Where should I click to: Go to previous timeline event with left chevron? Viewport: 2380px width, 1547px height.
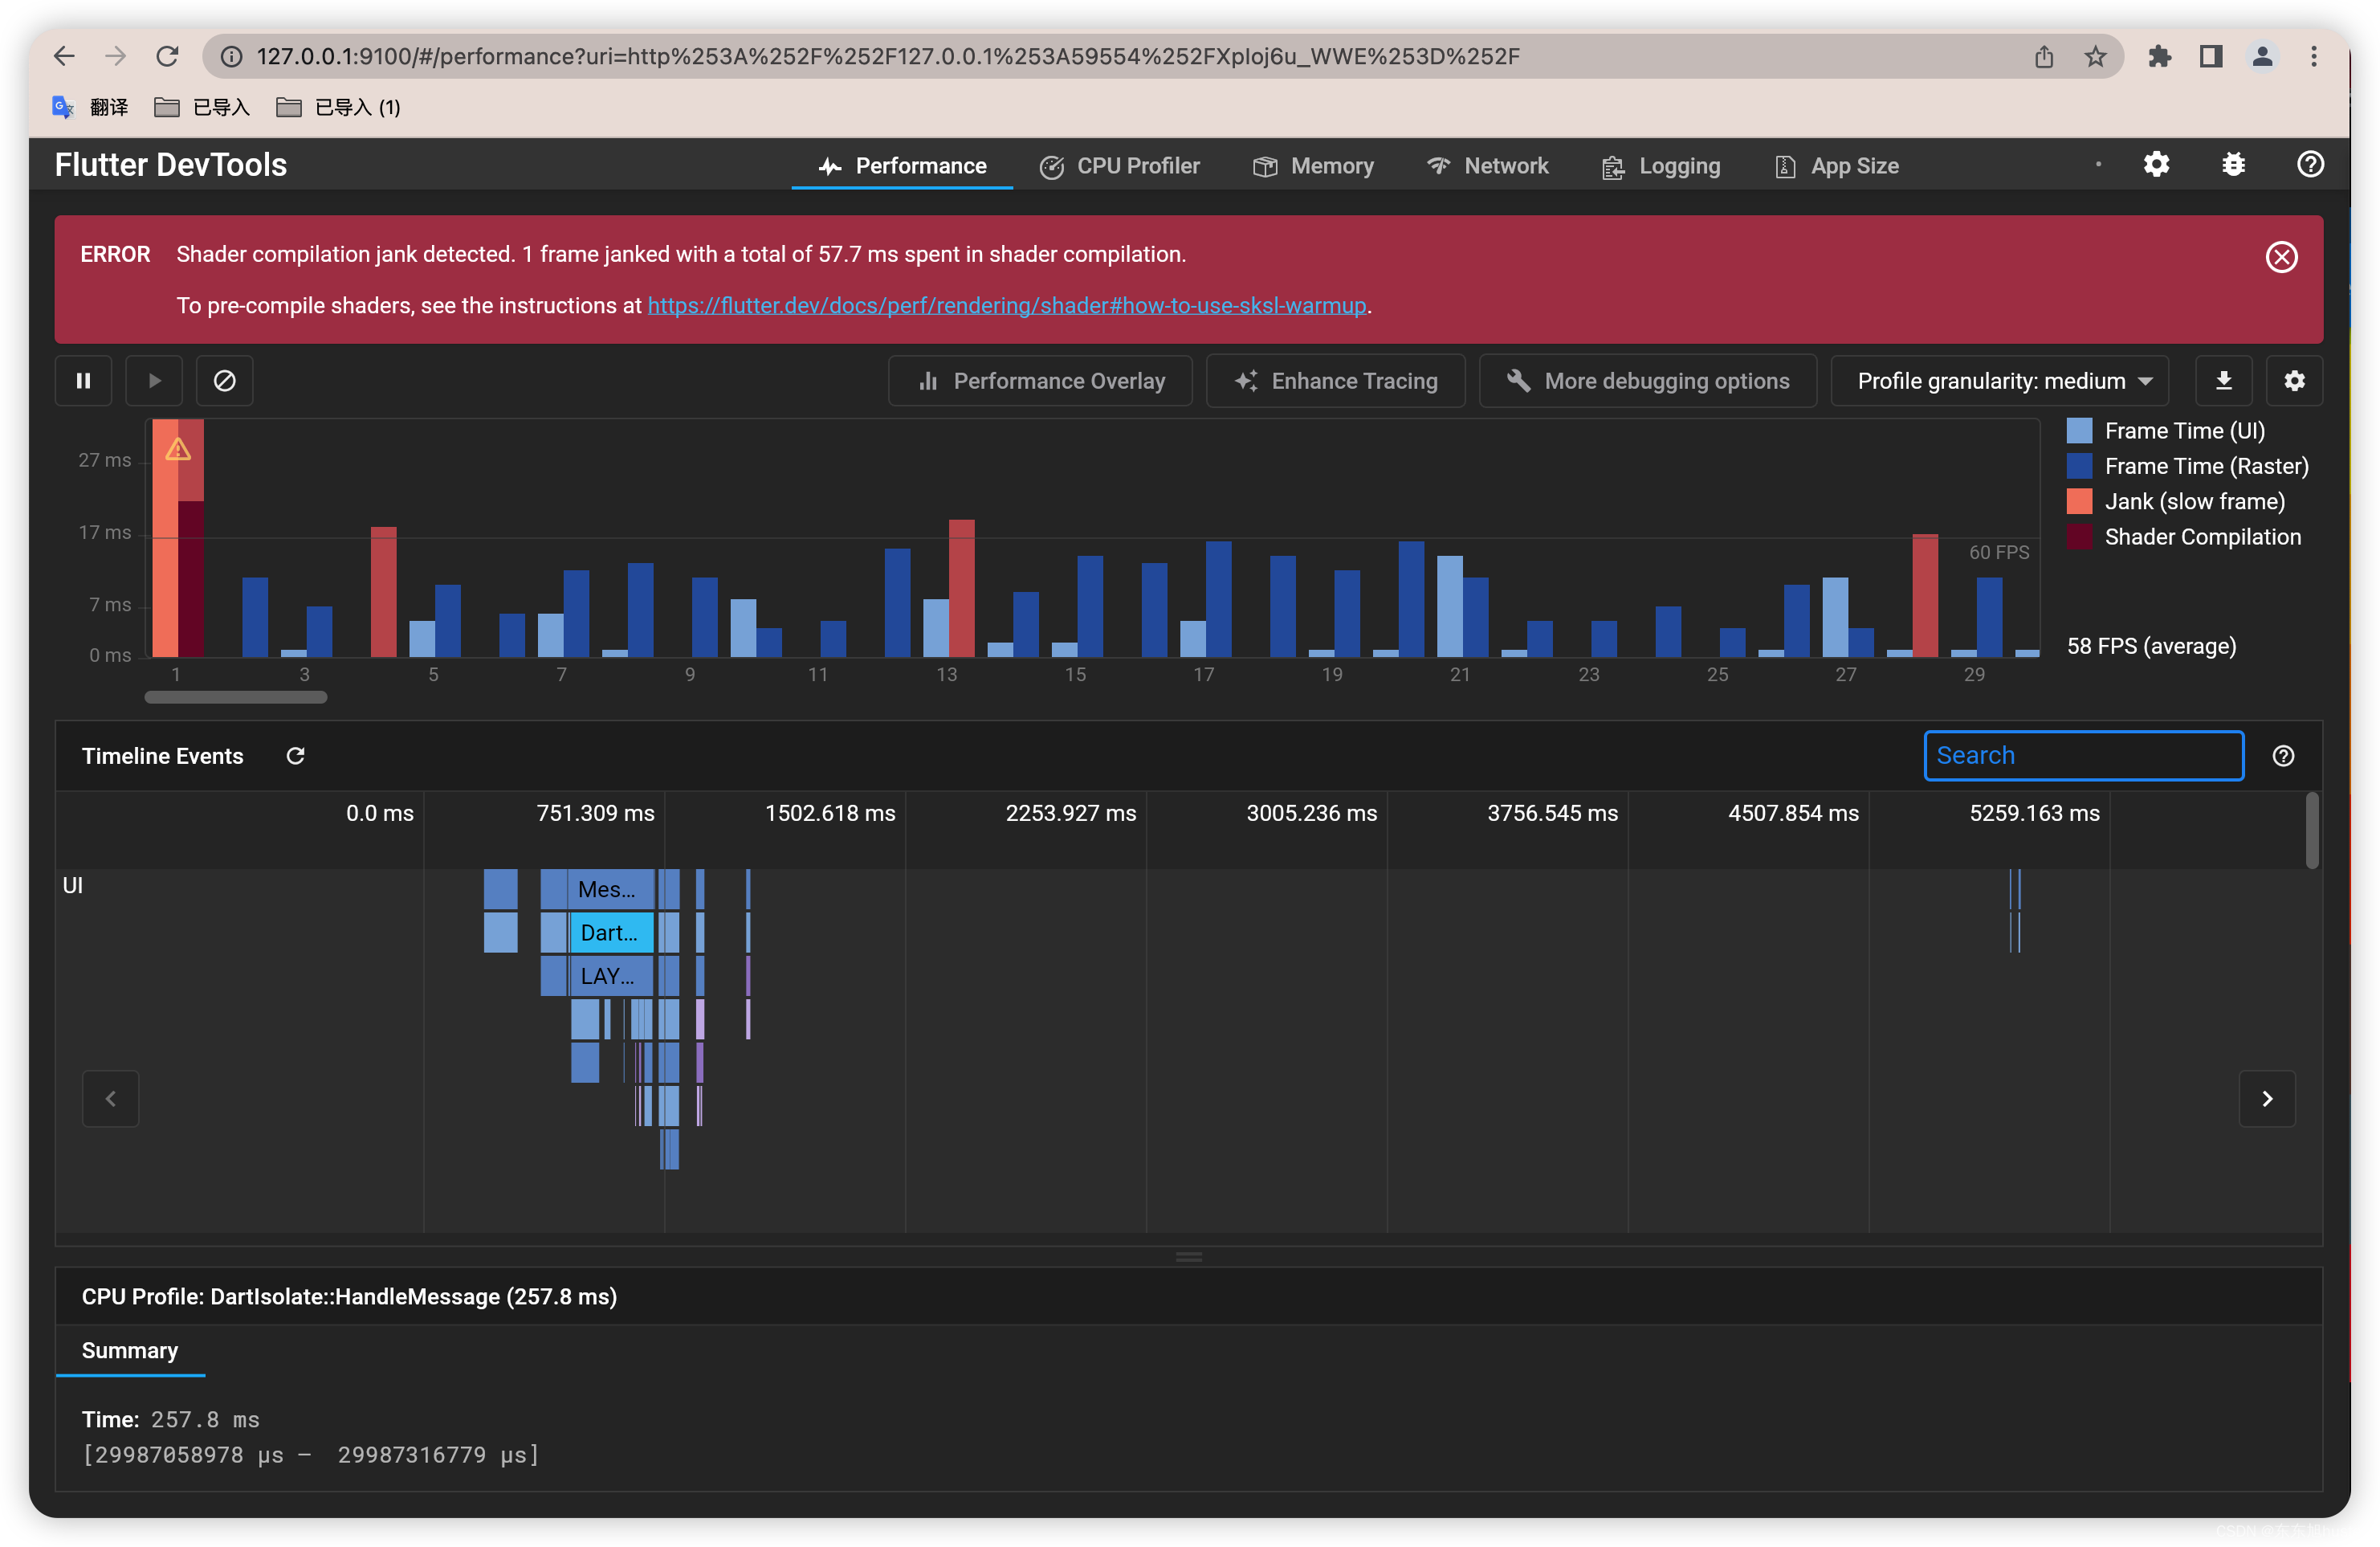[x=111, y=1099]
